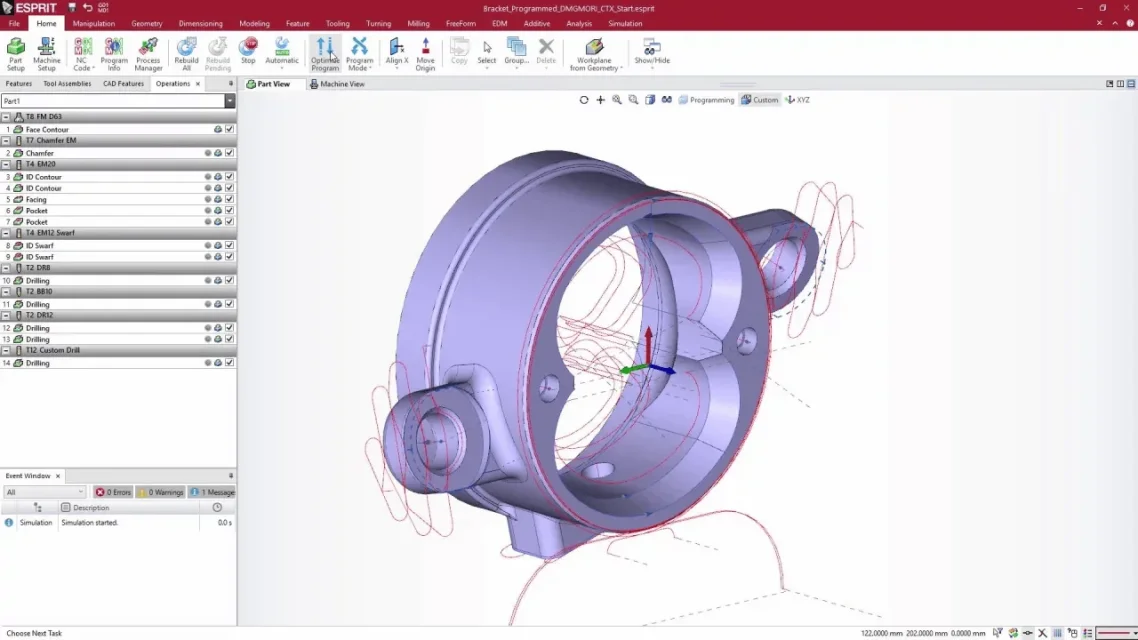Open the Event Window filter All dropdown

tap(44, 492)
